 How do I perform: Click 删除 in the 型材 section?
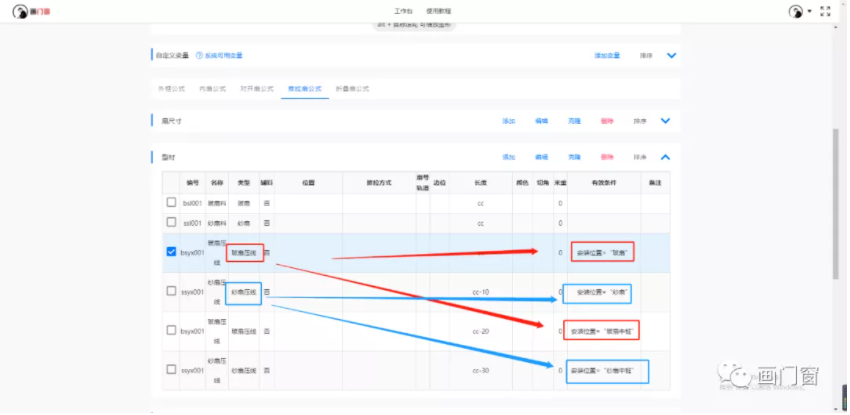(607, 157)
